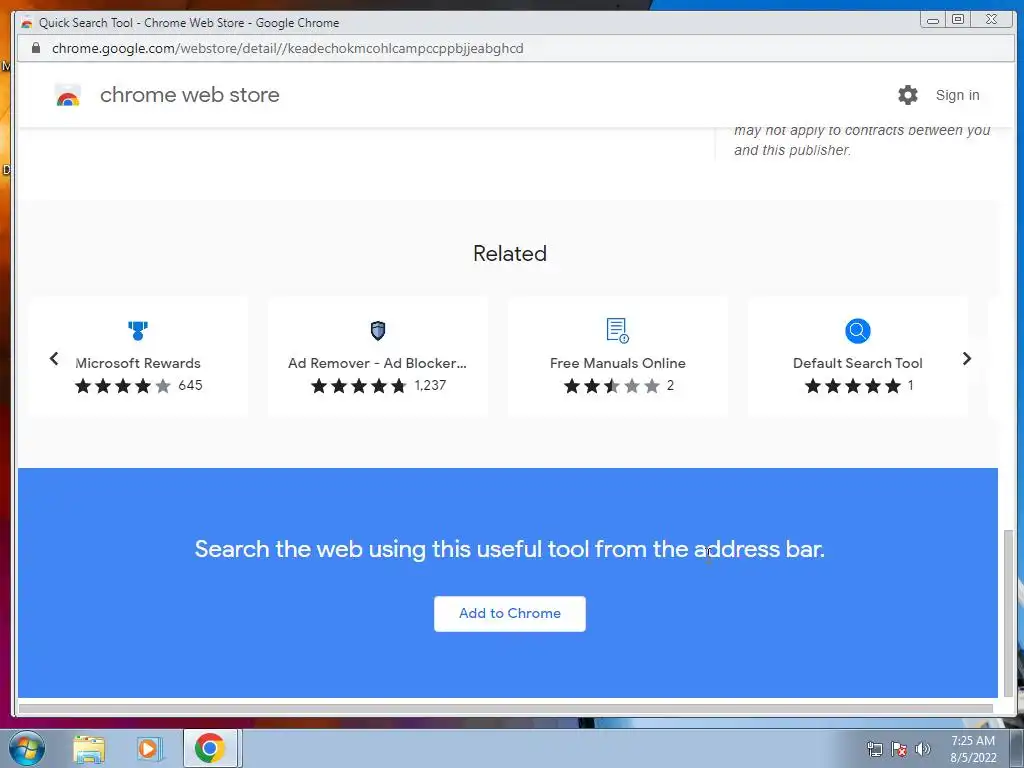Close the Chrome window
The image size is (1024, 768).
[991, 20]
